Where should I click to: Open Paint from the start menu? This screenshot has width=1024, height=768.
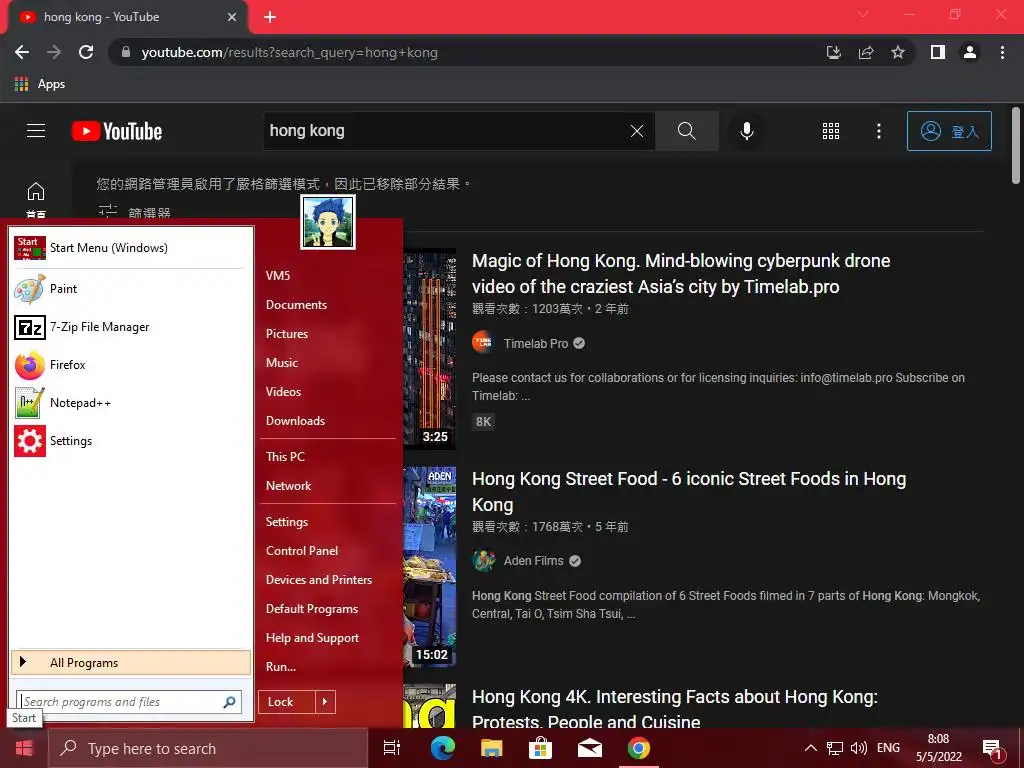click(131, 289)
